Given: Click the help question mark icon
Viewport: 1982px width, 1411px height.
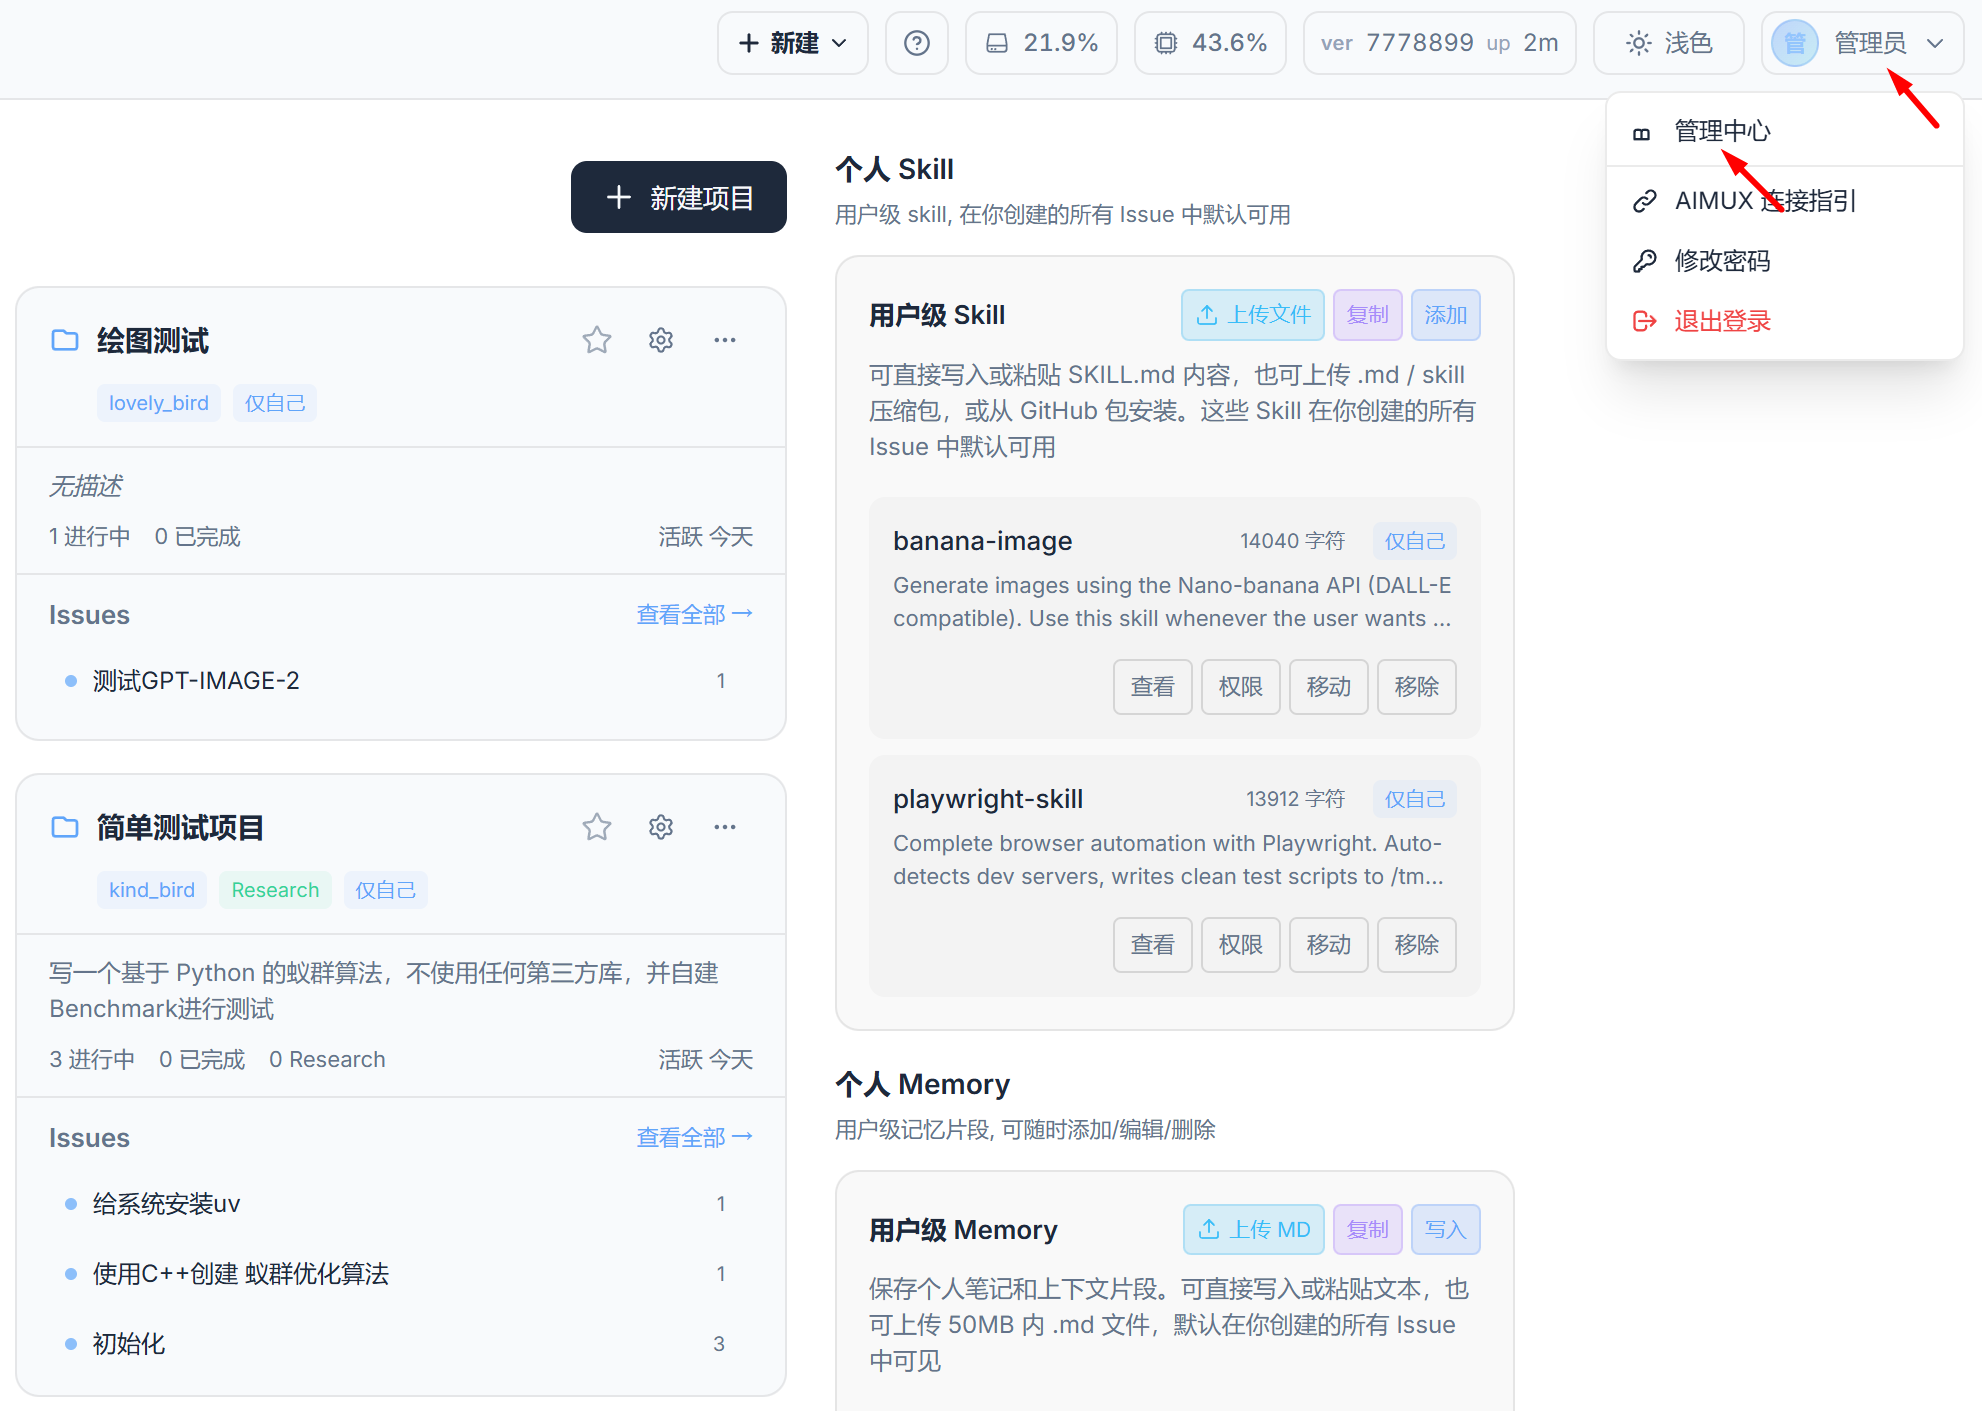Looking at the screenshot, I should (x=917, y=43).
